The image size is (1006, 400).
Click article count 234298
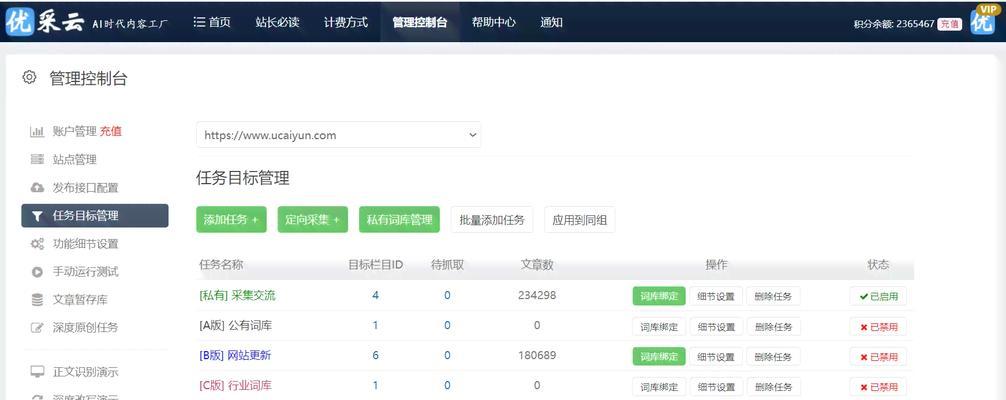pyautogui.click(x=537, y=295)
